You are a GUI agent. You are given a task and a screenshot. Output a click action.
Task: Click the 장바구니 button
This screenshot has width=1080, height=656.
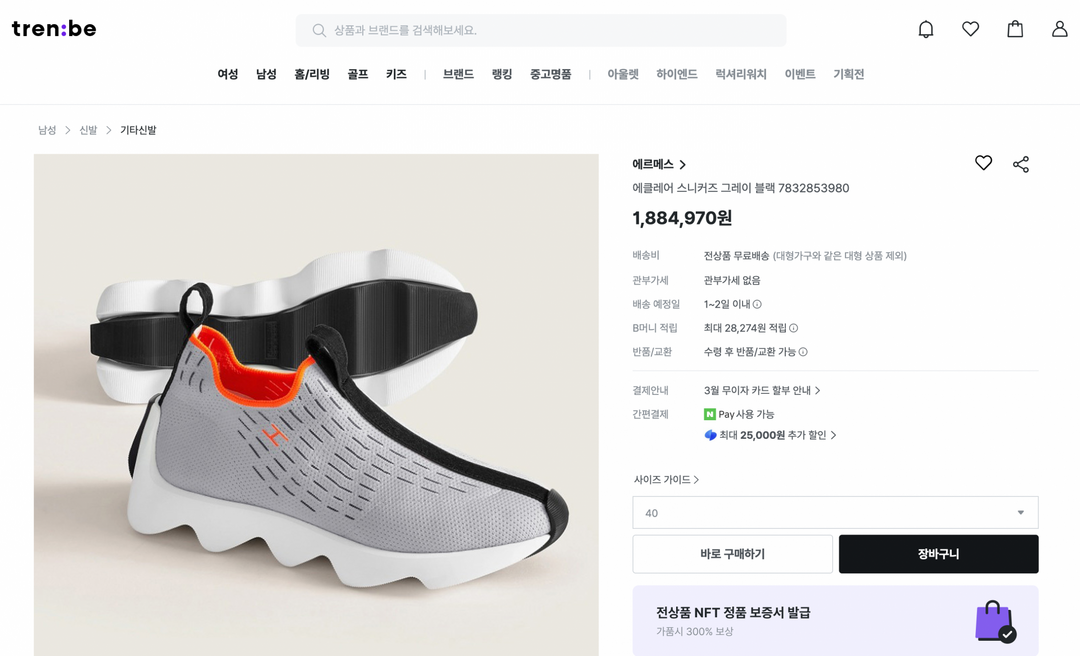click(x=938, y=554)
